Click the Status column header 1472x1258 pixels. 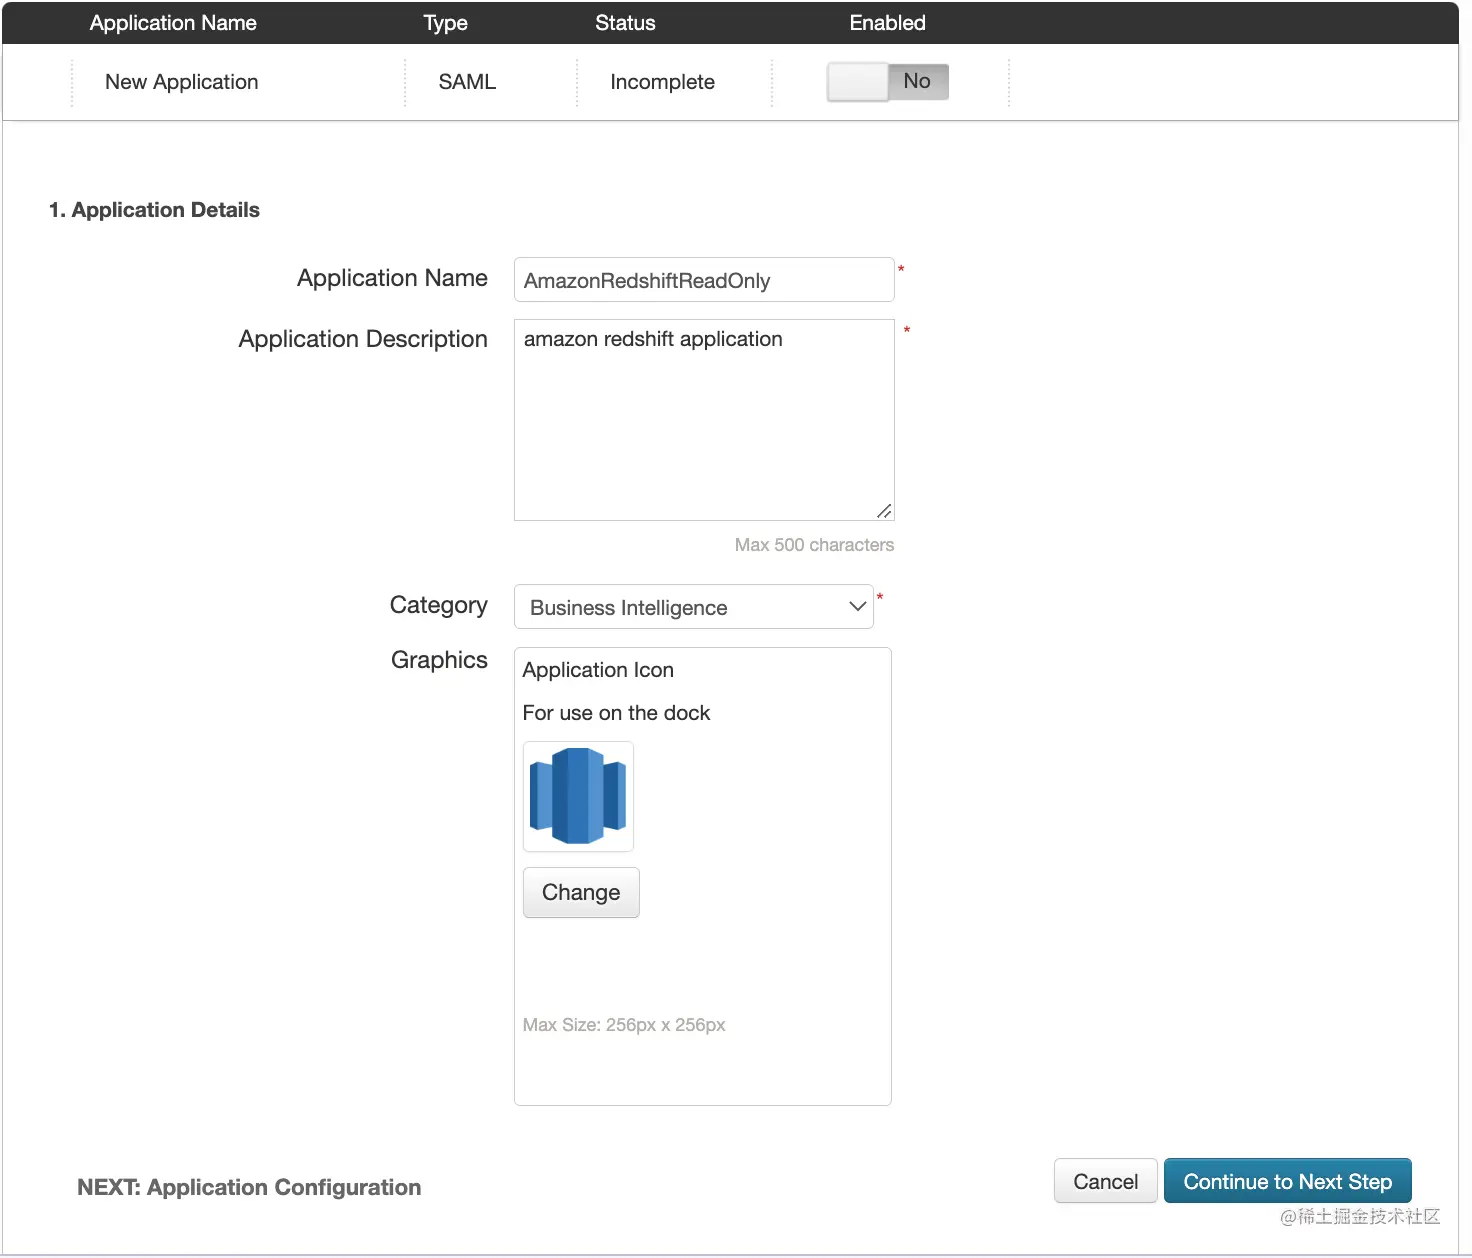pos(625,23)
